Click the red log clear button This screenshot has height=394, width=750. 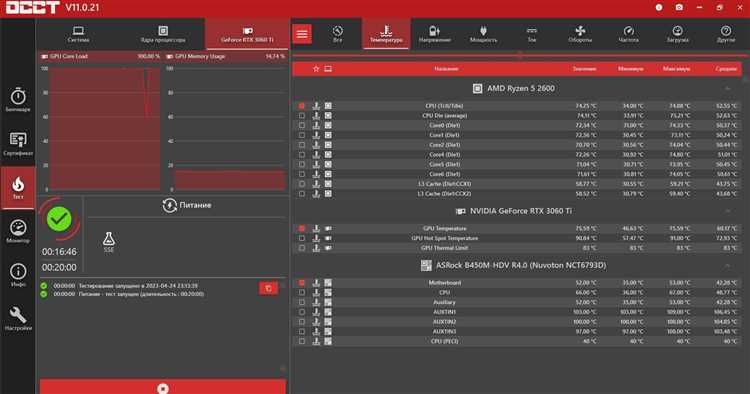click(268, 288)
